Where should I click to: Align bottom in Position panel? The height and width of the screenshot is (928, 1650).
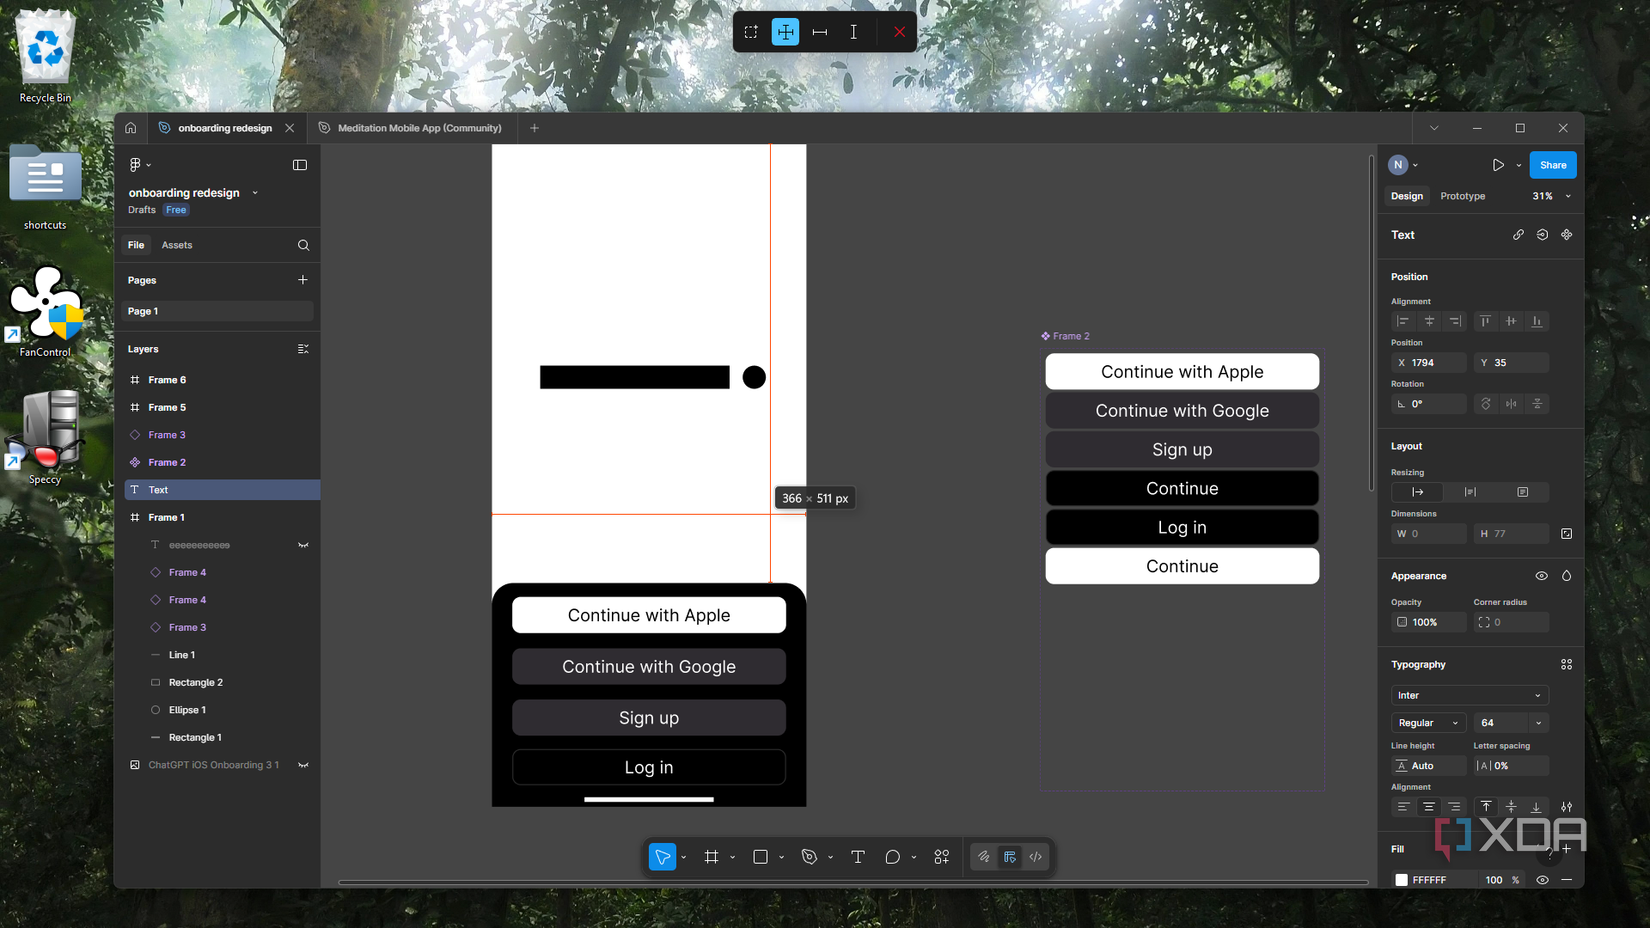[x=1537, y=321]
